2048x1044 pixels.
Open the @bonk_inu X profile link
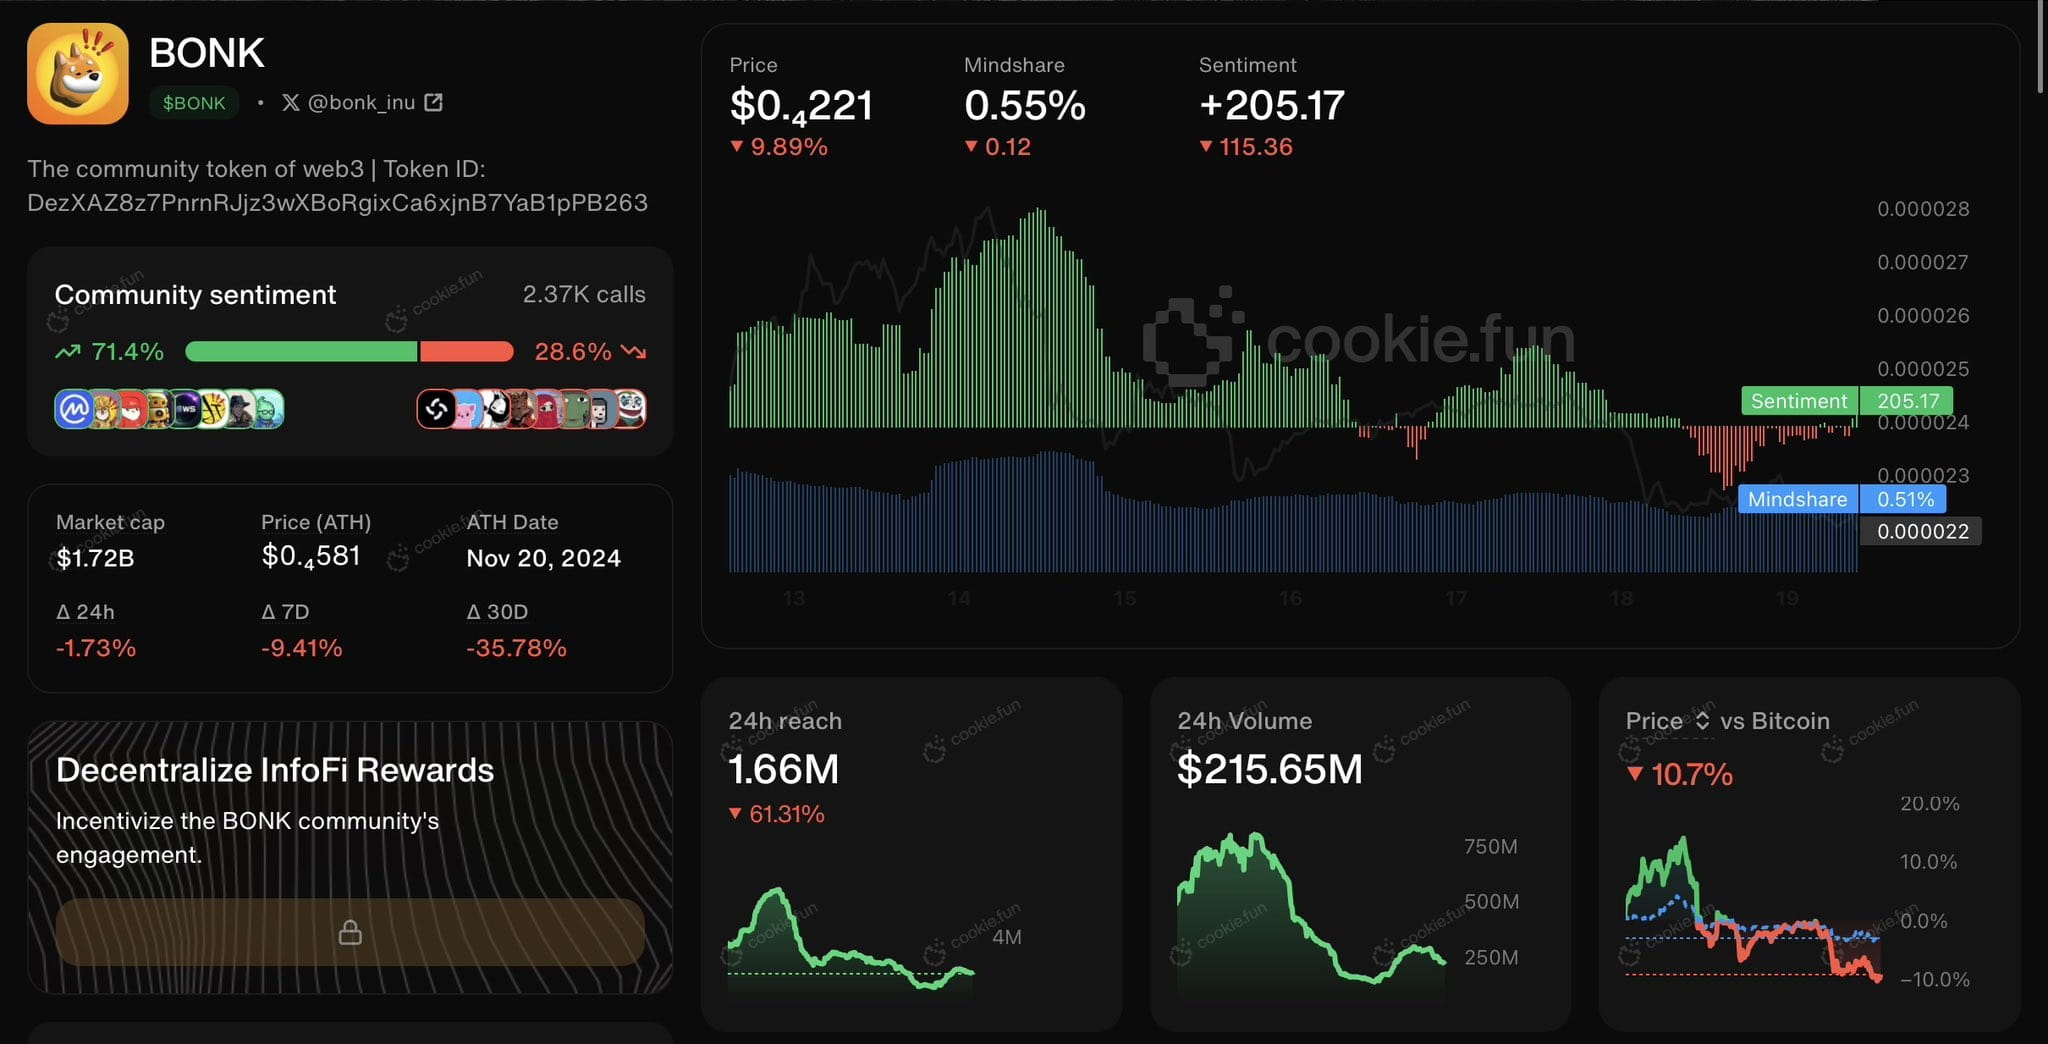pyautogui.click(x=362, y=102)
